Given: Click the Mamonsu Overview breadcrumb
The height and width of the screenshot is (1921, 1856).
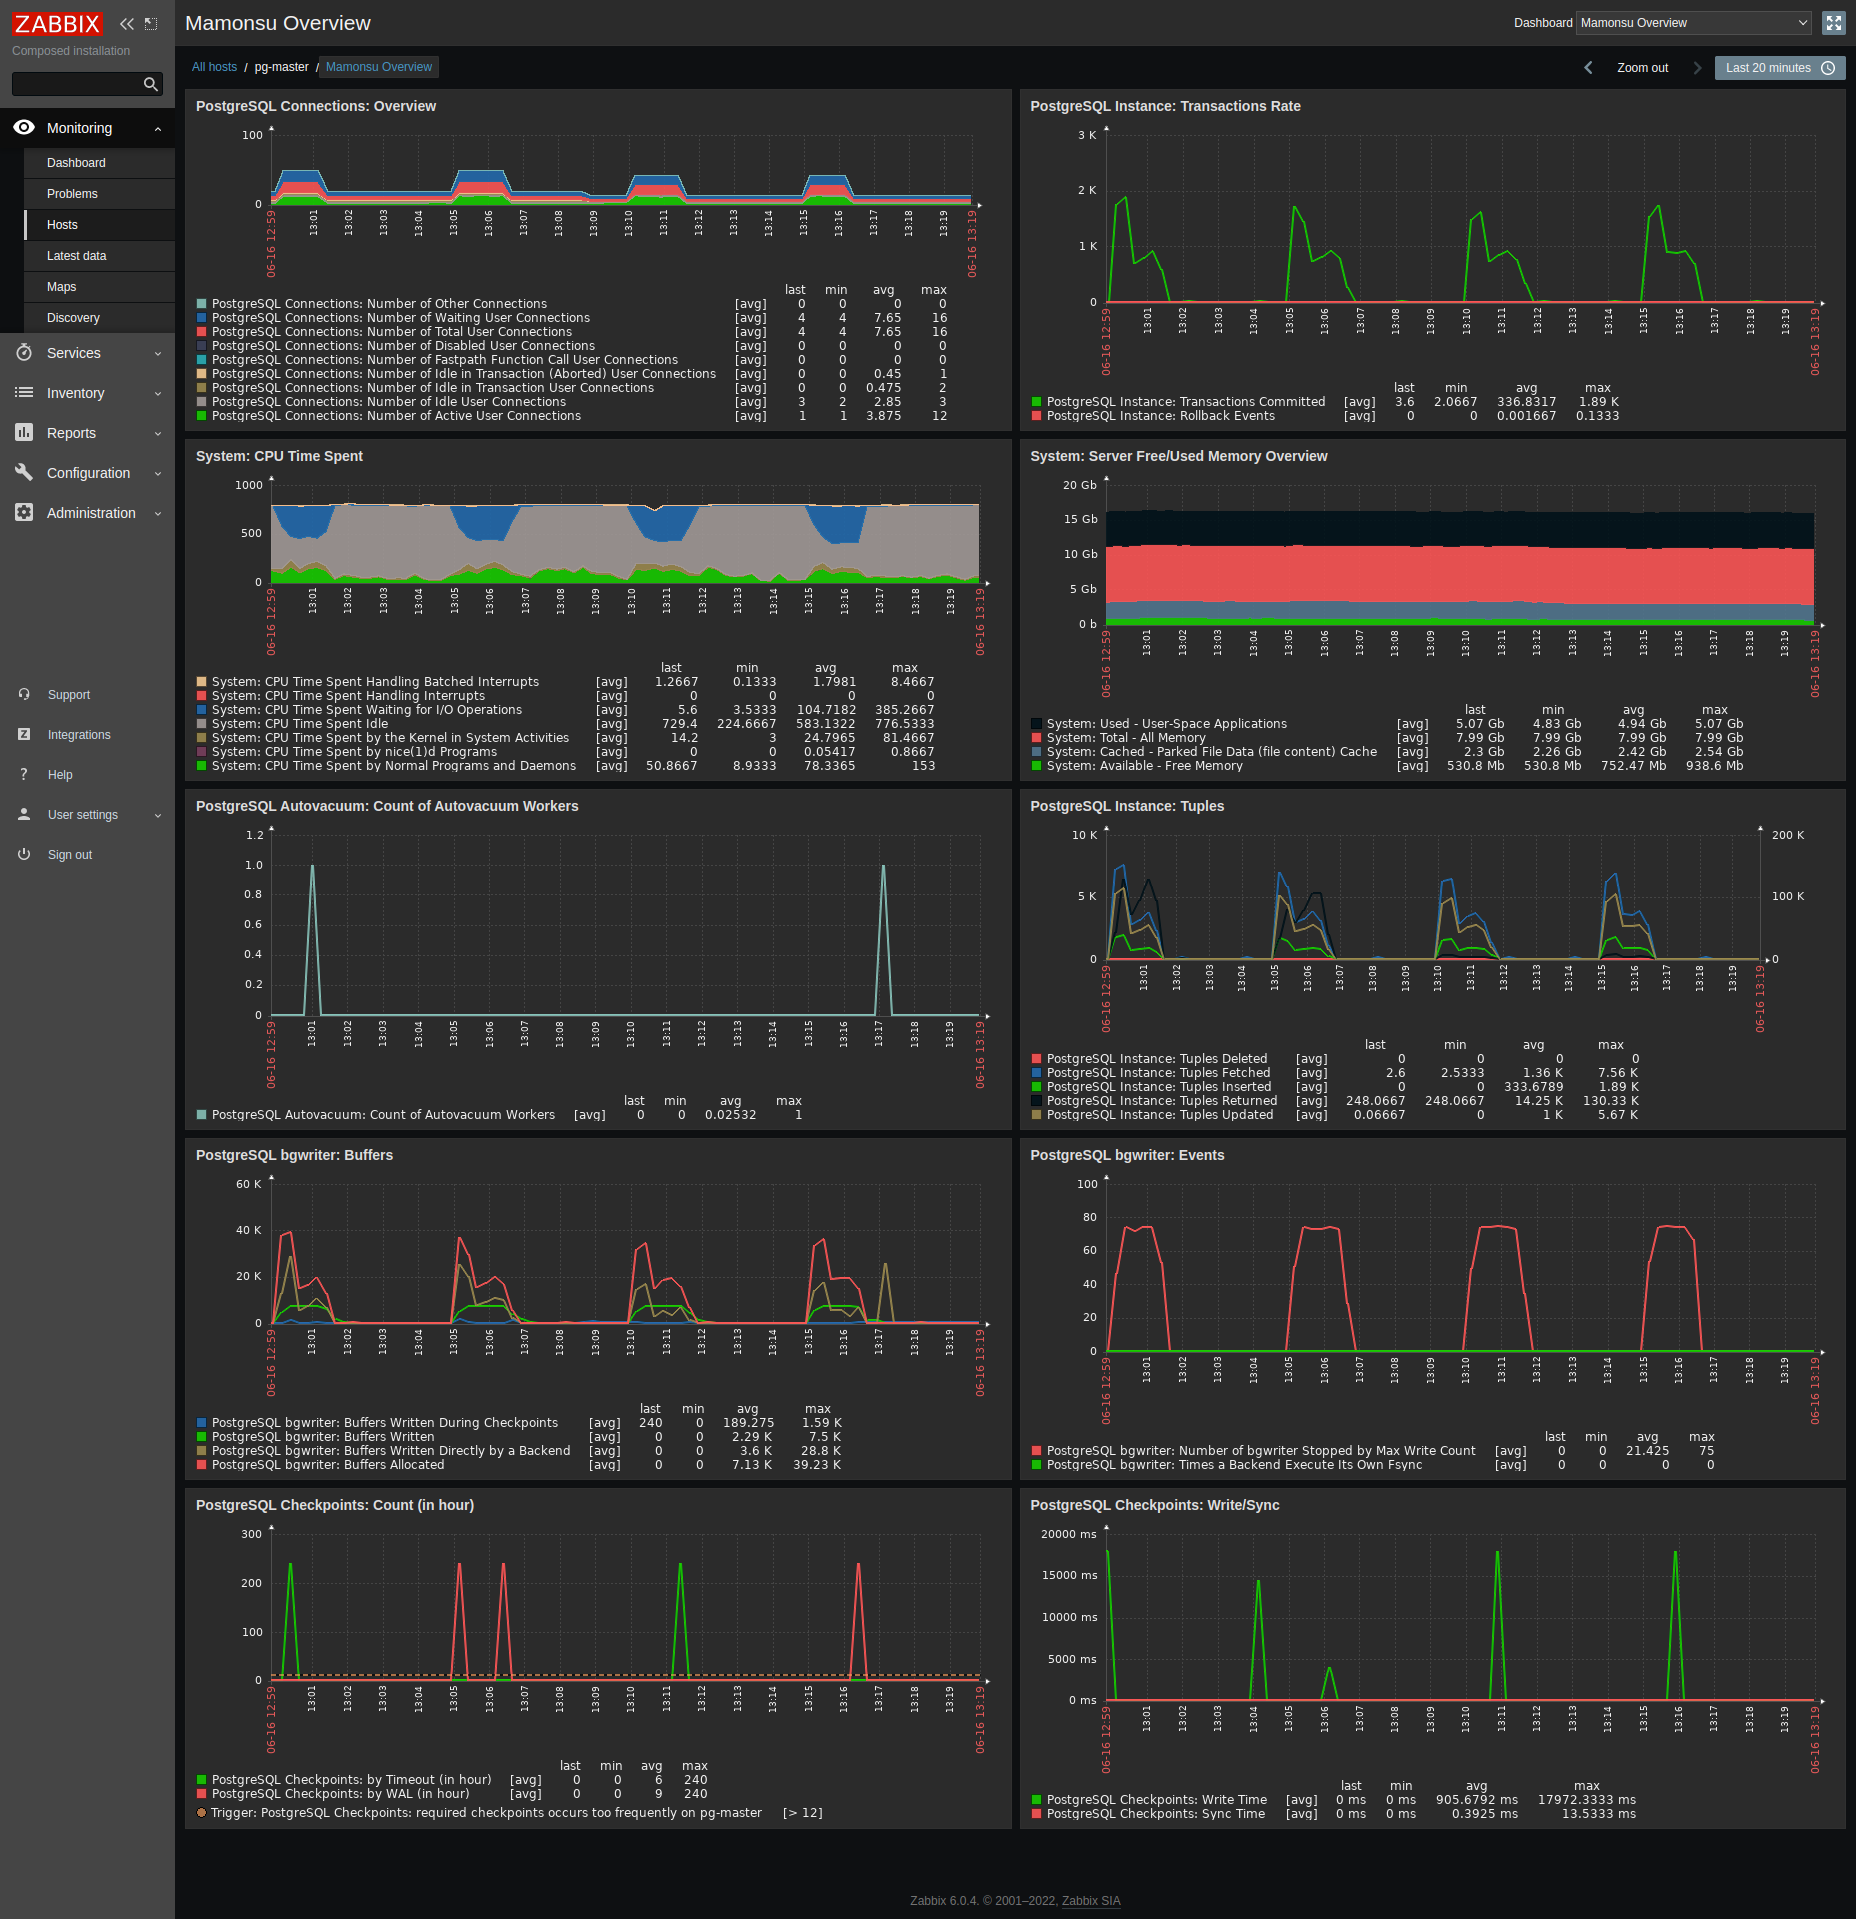Looking at the screenshot, I should click(x=379, y=67).
